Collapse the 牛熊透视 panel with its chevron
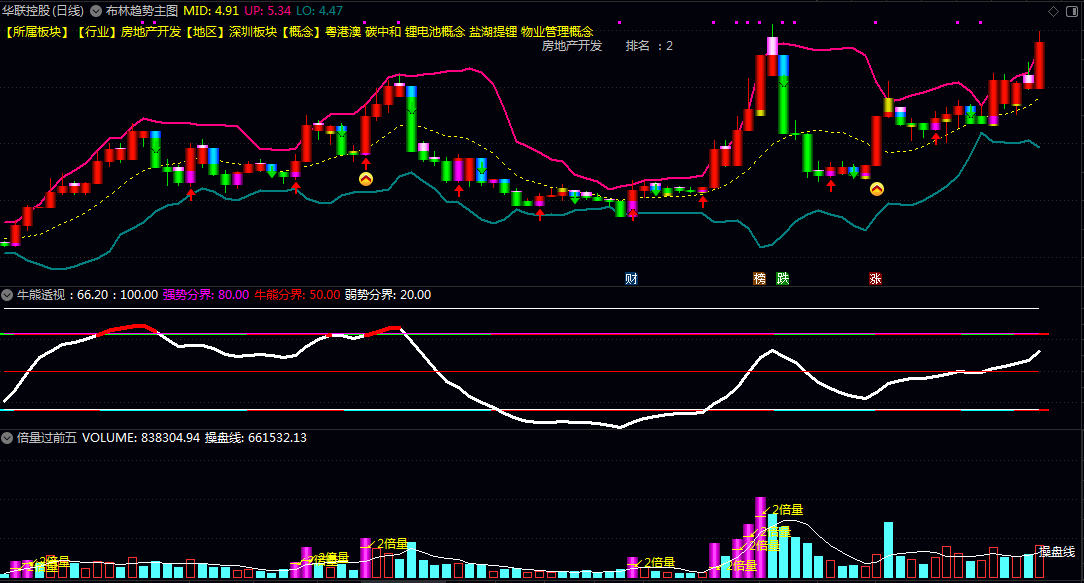 pyautogui.click(x=8, y=295)
